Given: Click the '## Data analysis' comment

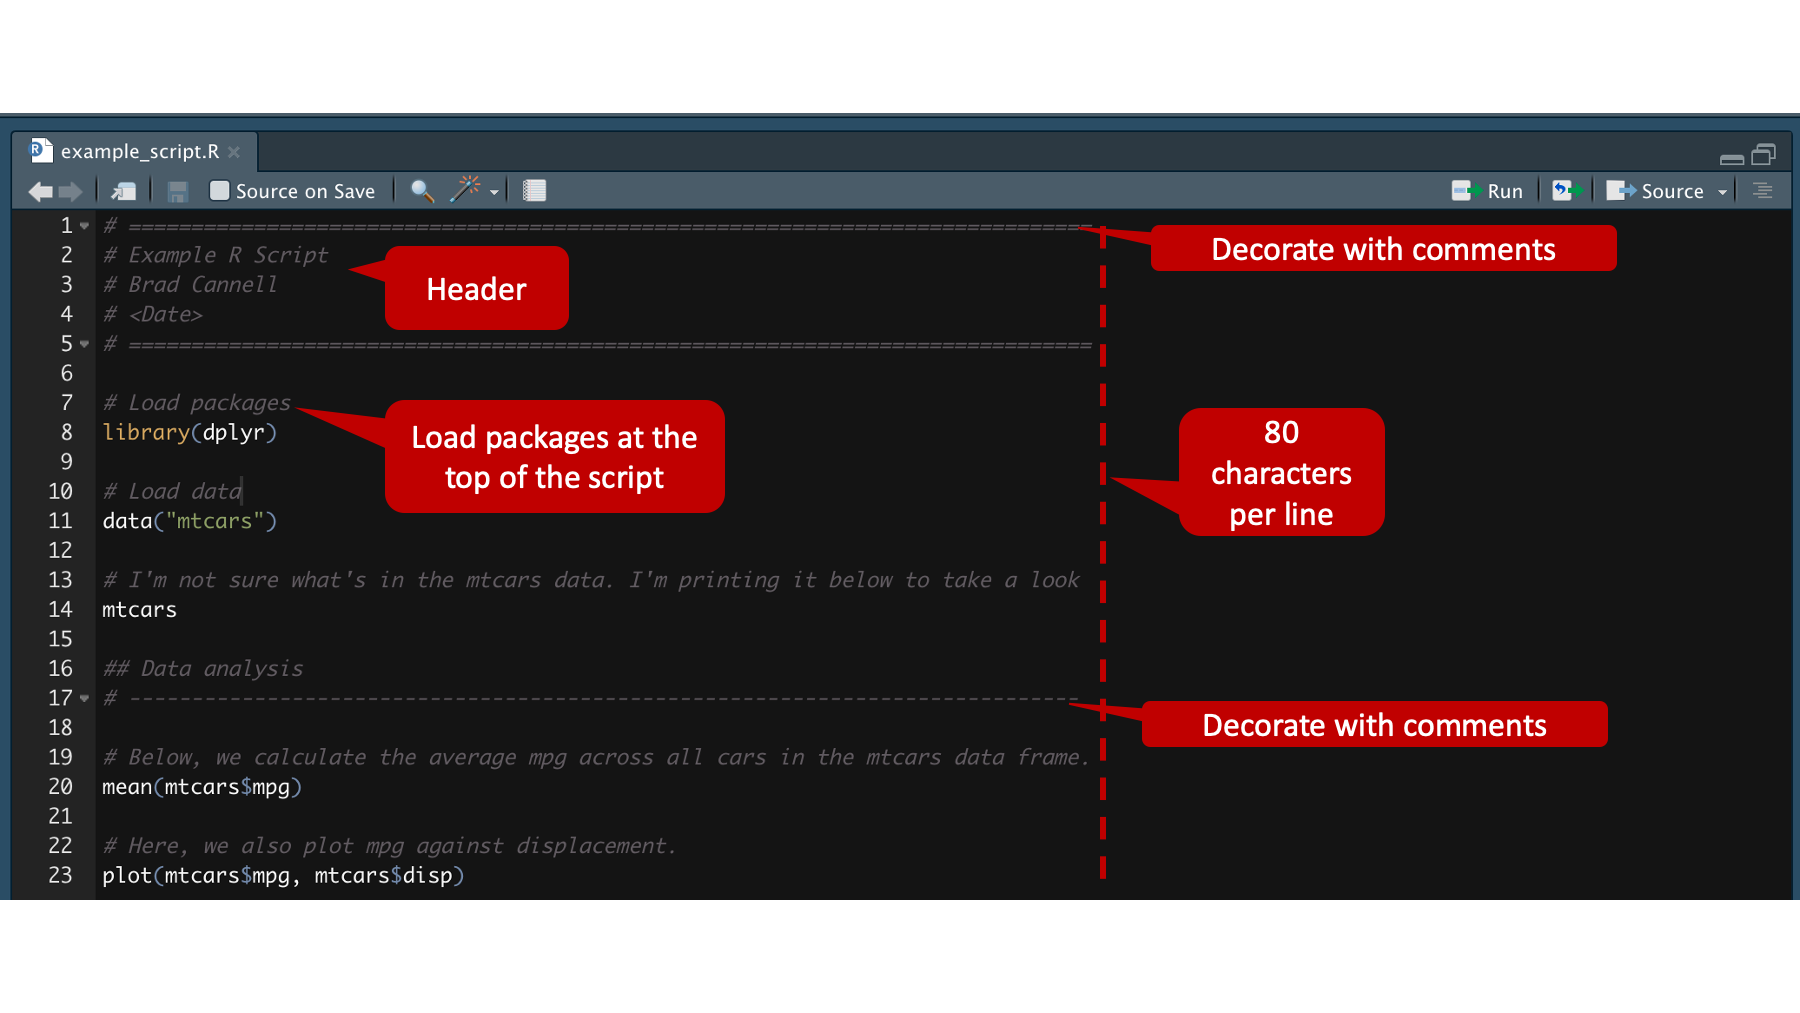Looking at the screenshot, I should pyautogui.click(x=203, y=668).
